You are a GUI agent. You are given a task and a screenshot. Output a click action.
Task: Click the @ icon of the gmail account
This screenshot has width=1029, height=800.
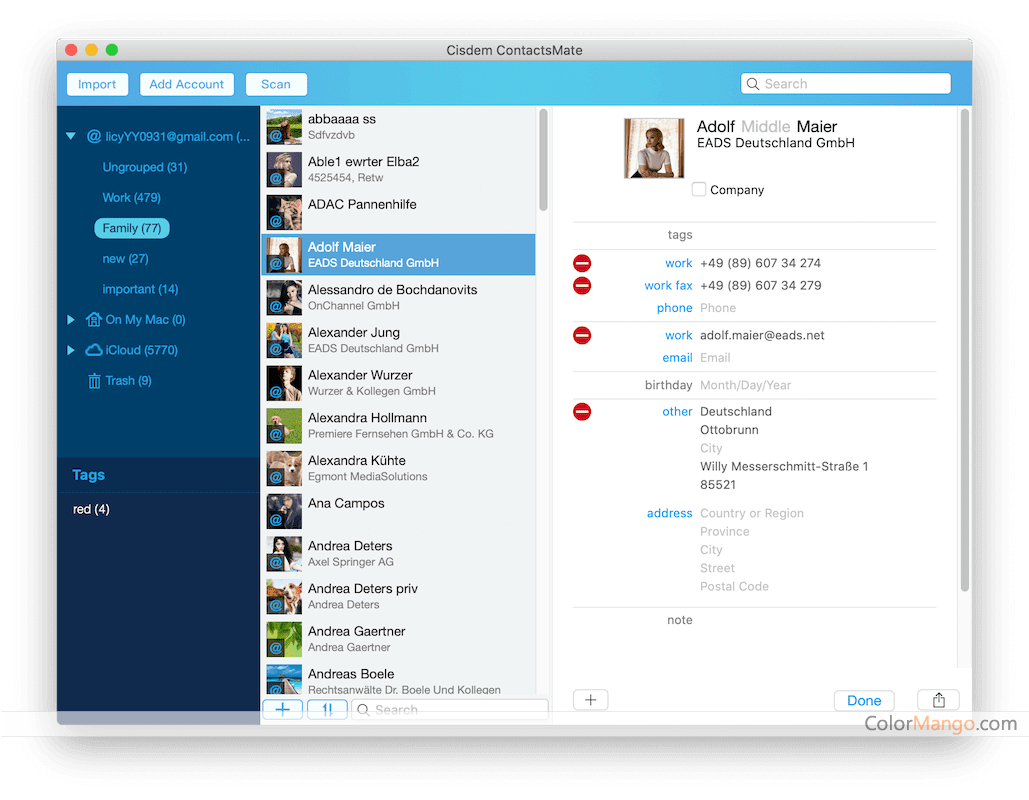(94, 137)
